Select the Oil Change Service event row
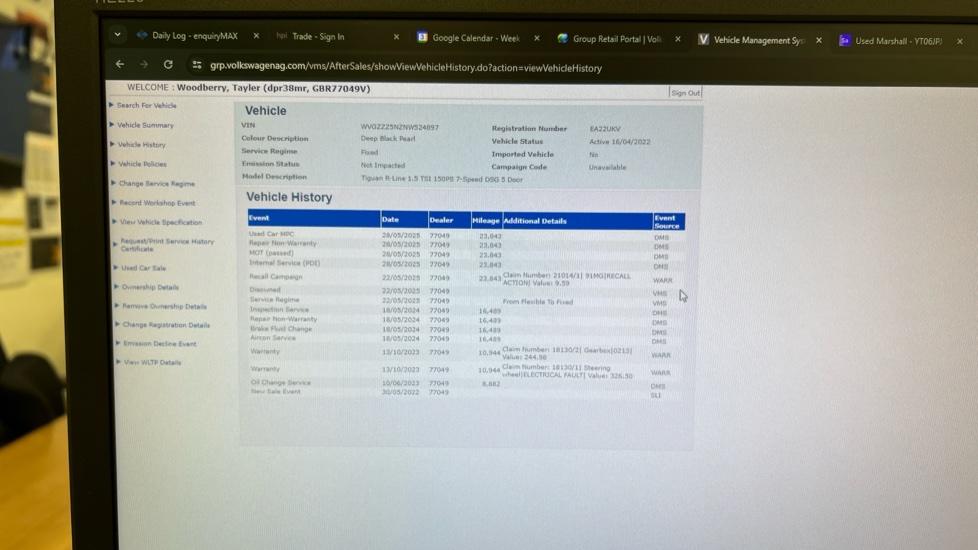 point(466,384)
